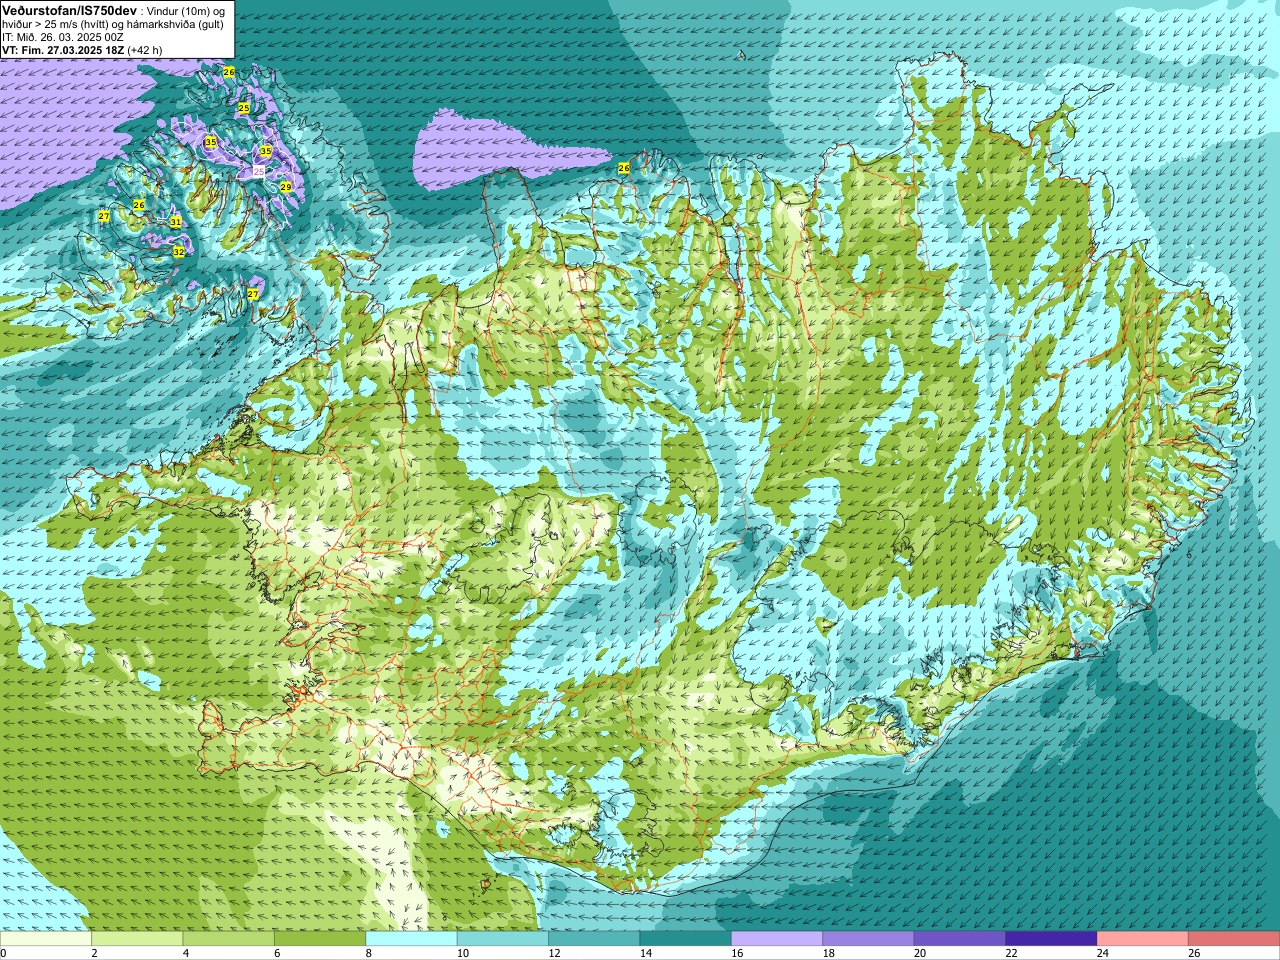The height and width of the screenshot is (960, 1280).
Task: Pick the dark teal 14–16 legend swatch
Action: pos(686,939)
